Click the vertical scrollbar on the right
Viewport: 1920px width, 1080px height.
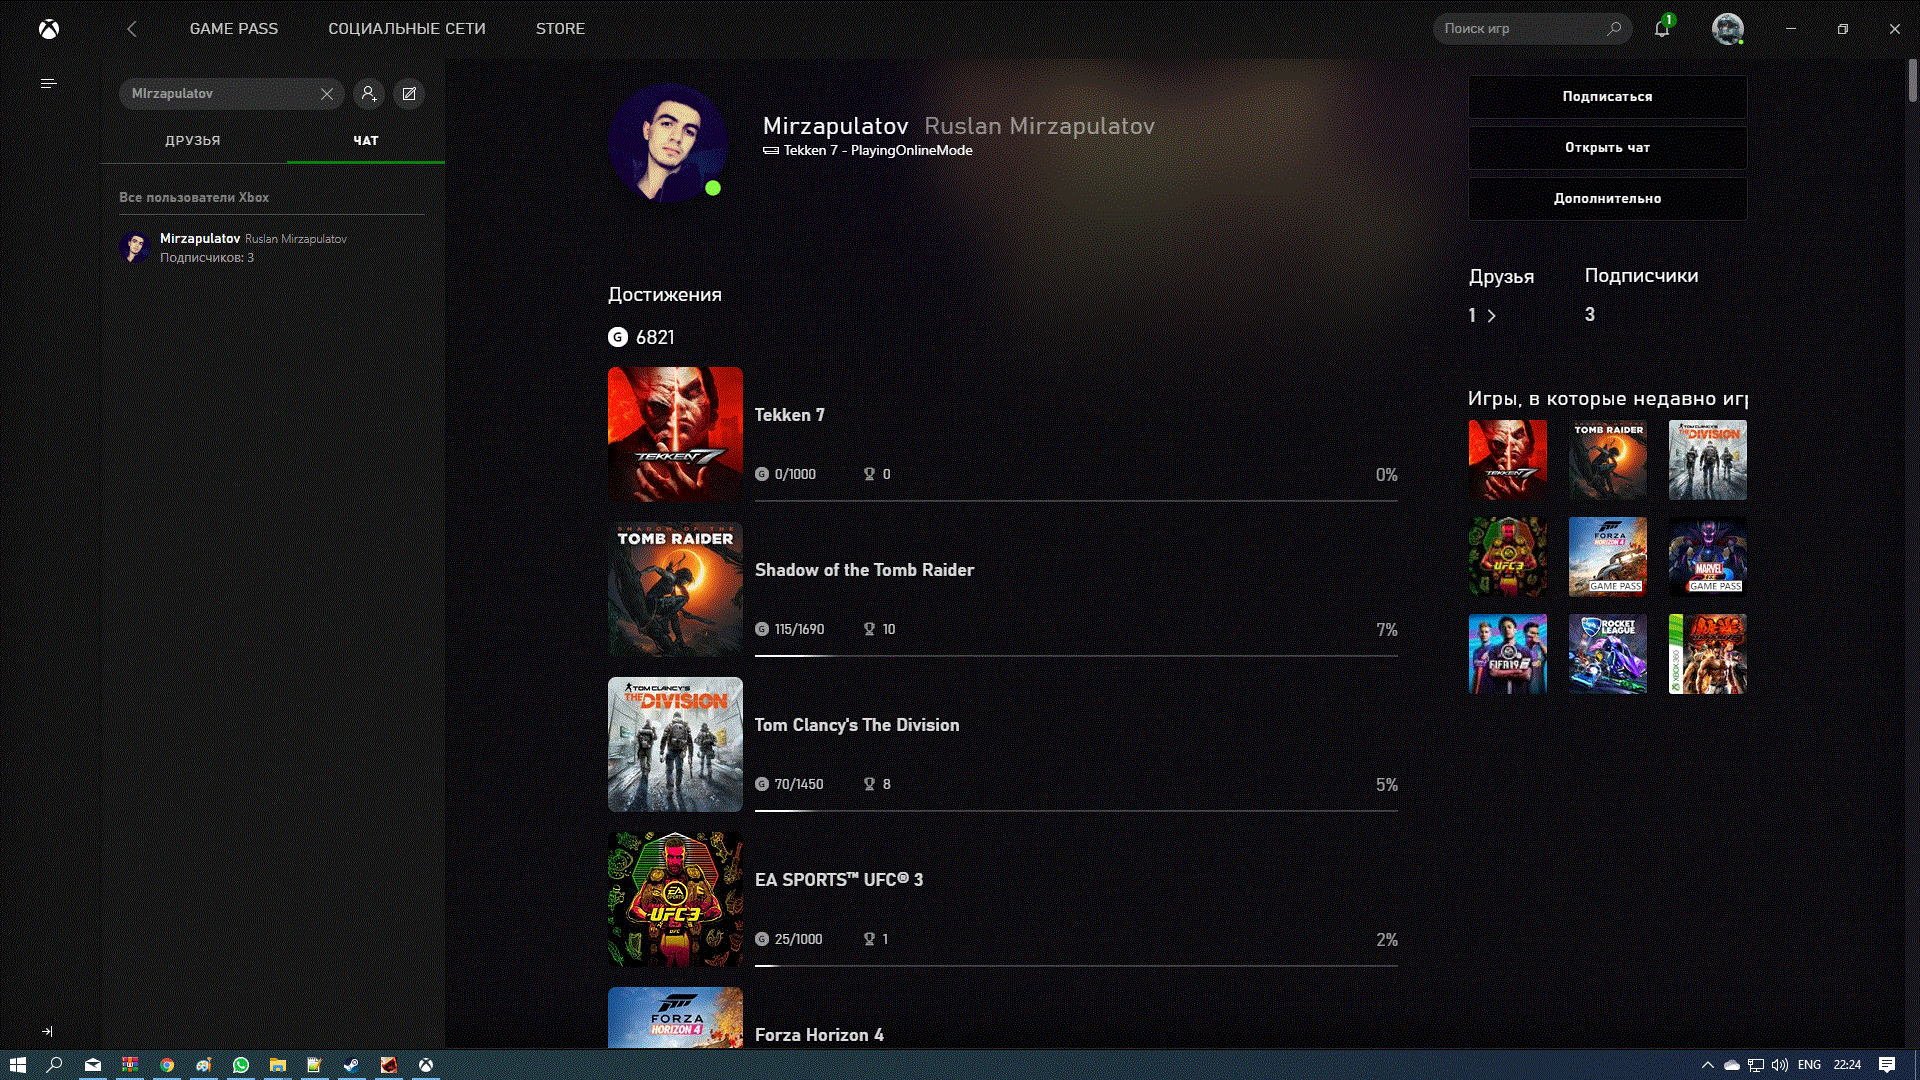pyautogui.click(x=1911, y=80)
